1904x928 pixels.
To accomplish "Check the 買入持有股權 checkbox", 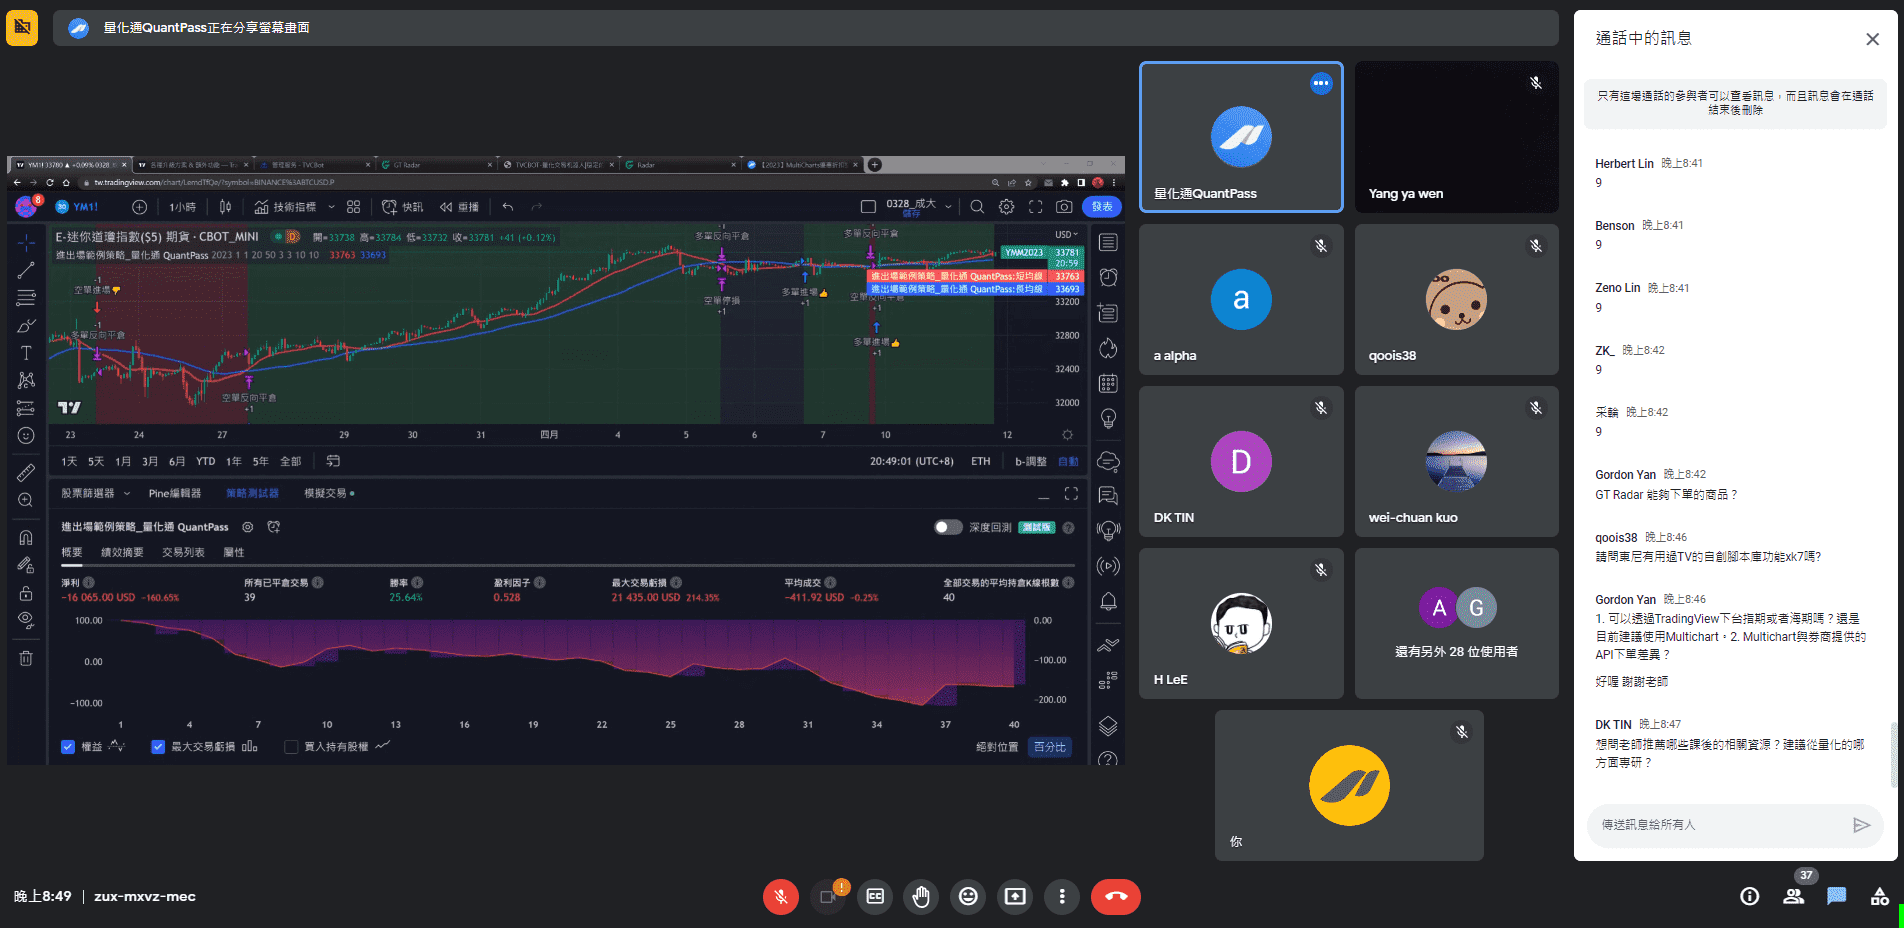I will tap(291, 746).
